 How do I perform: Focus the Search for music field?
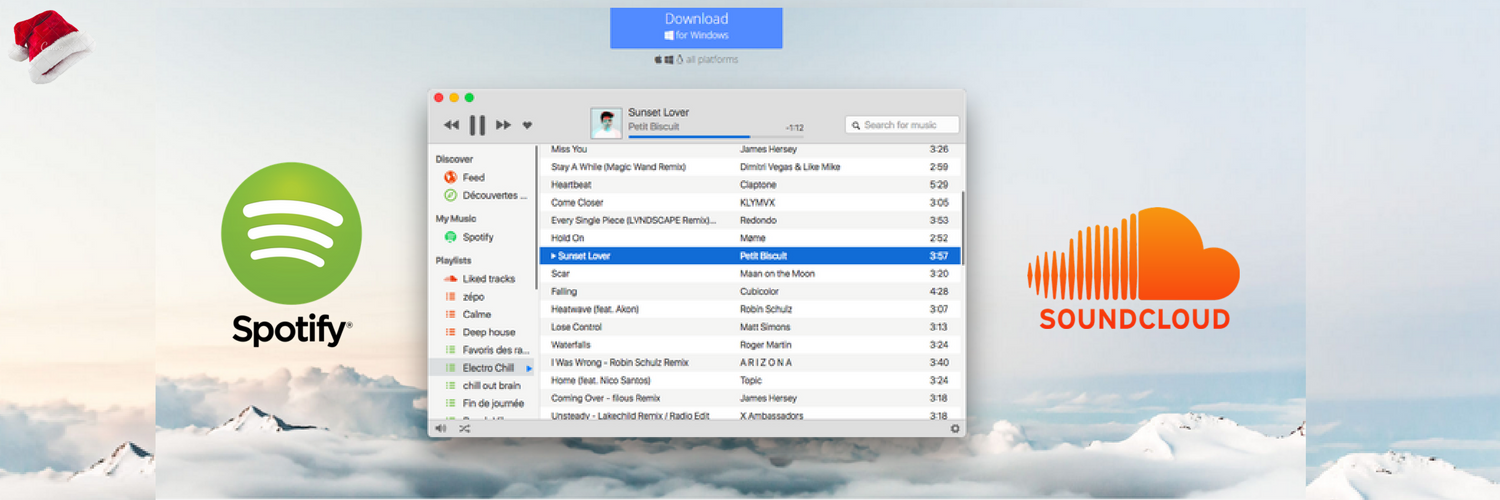point(902,125)
